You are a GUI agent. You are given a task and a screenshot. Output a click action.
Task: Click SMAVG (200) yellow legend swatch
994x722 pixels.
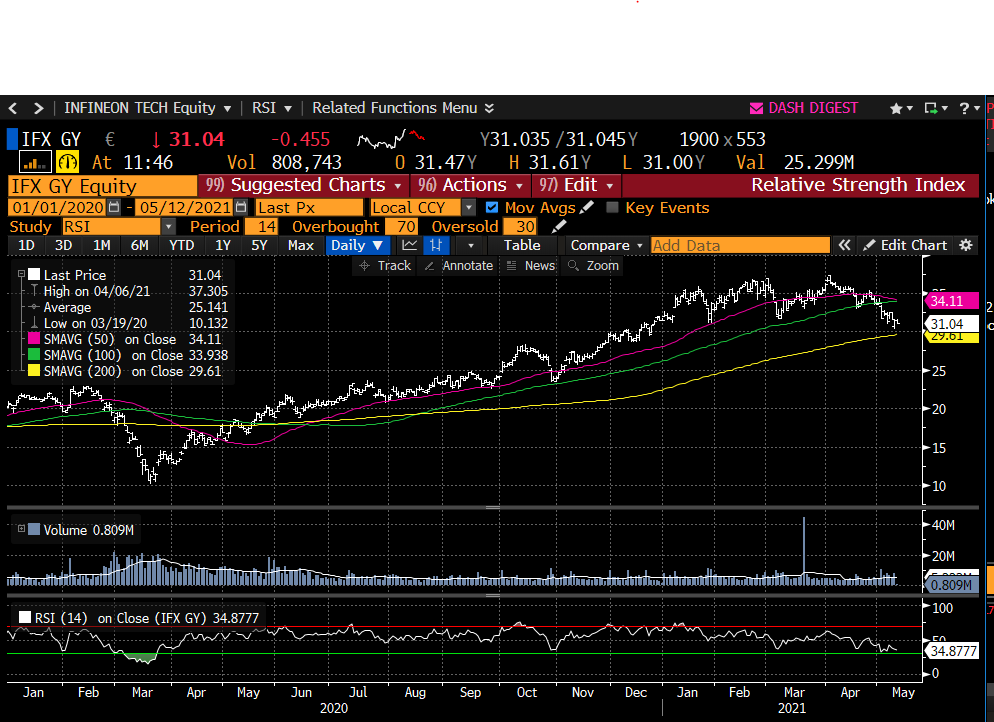(x=34, y=371)
